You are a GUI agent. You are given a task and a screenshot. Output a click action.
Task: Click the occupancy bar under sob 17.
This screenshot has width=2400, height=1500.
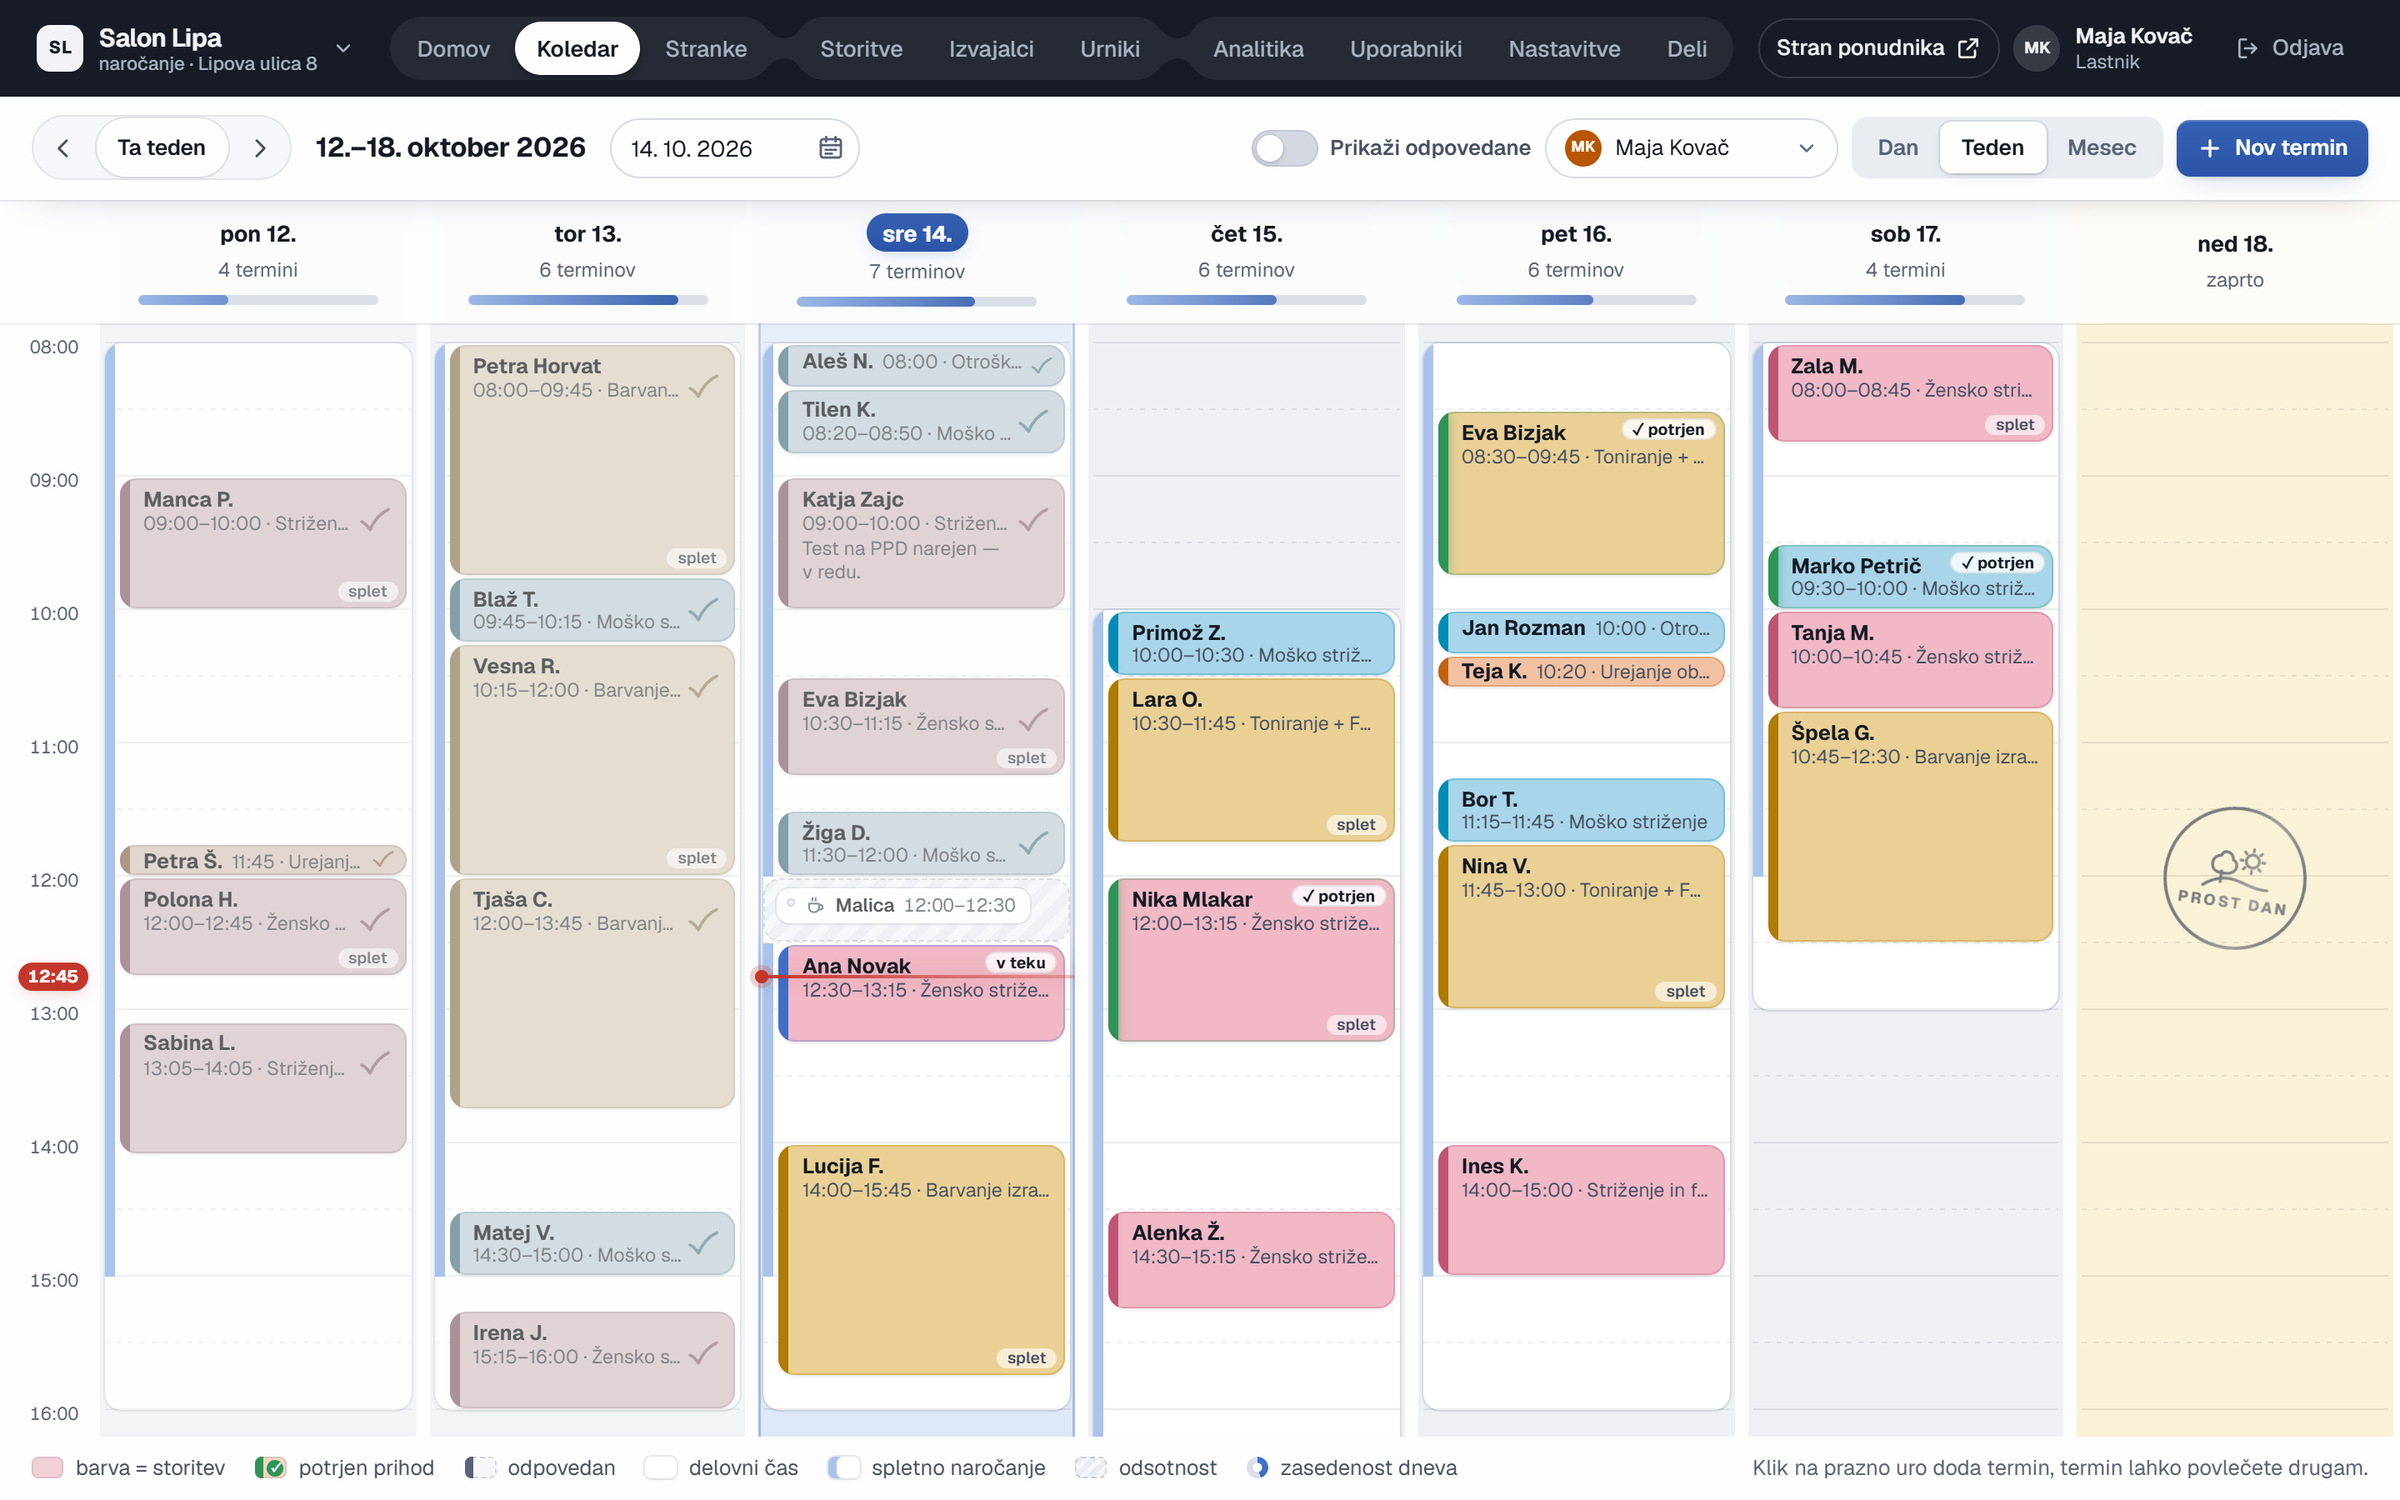1904,300
